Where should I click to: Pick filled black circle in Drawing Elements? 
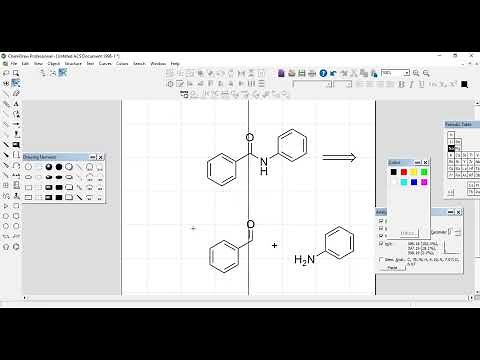(x=59, y=167)
